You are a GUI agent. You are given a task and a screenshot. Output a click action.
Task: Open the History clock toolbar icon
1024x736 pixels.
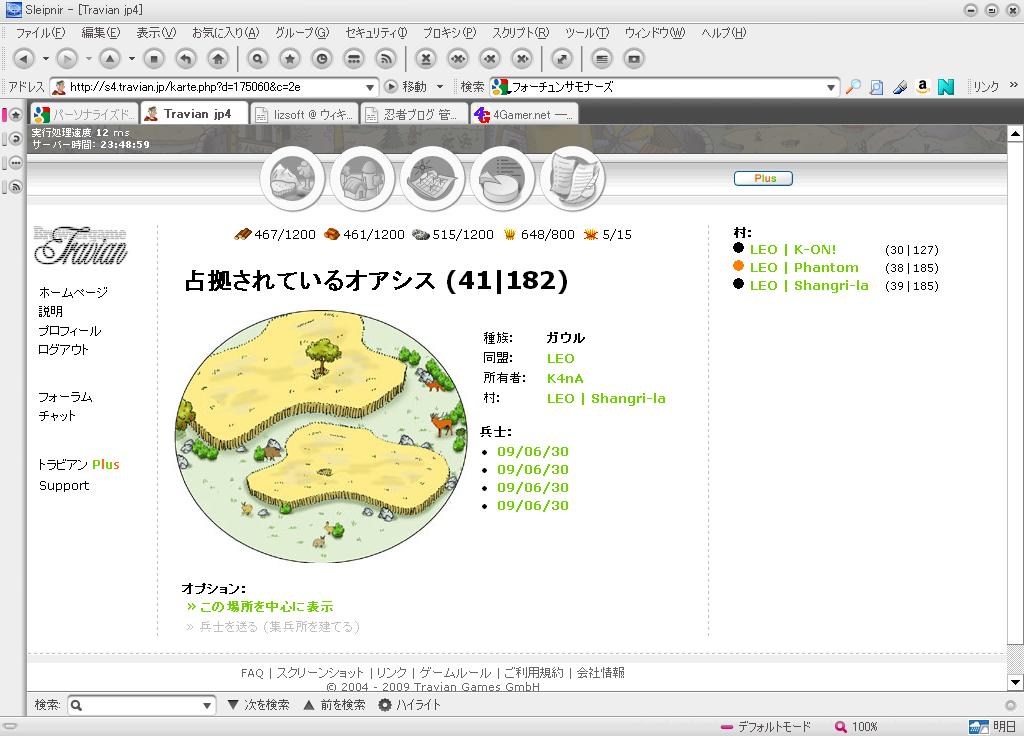coord(322,59)
